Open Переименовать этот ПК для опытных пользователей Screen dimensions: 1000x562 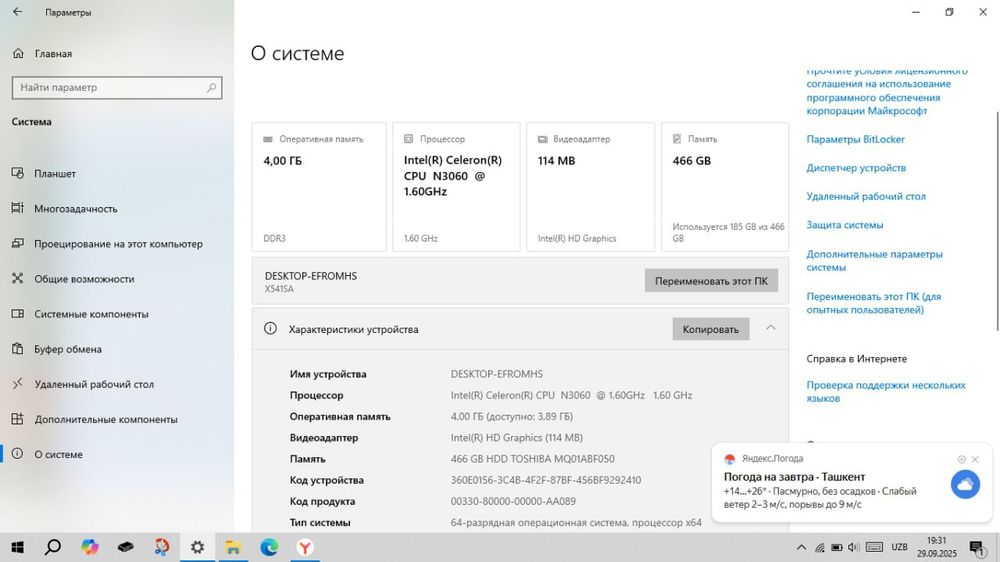click(x=874, y=303)
